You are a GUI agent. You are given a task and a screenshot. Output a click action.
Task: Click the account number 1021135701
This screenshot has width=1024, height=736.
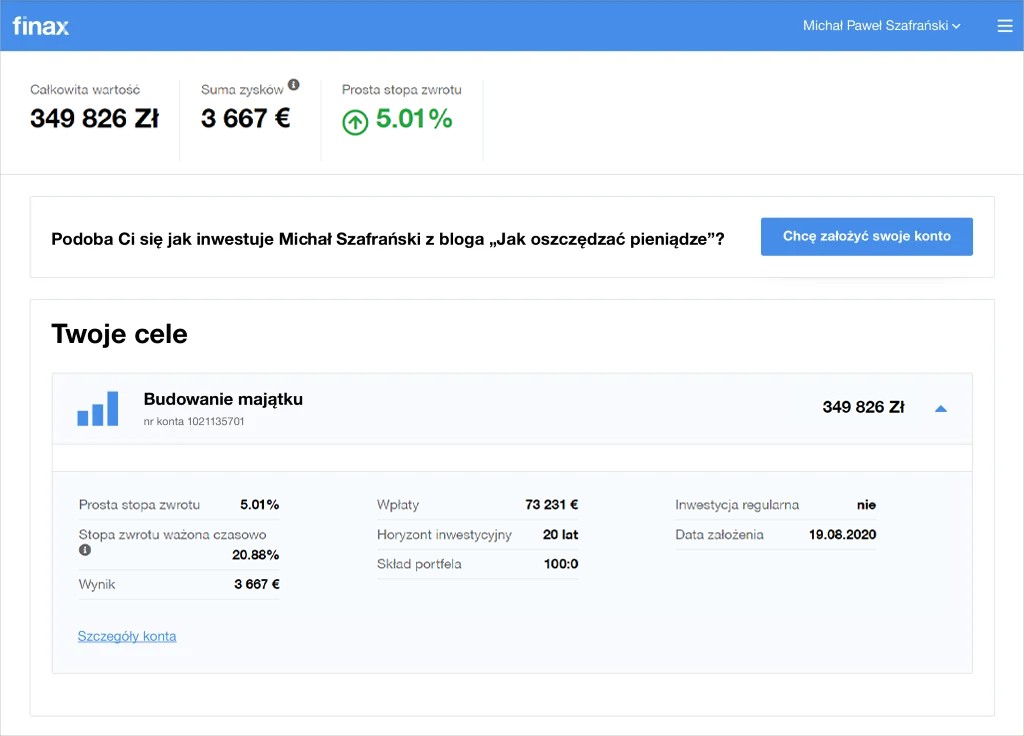[x=194, y=422]
